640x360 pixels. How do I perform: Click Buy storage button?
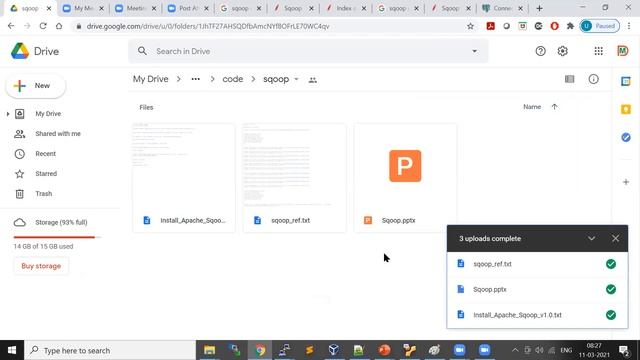[x=41, y=266]
